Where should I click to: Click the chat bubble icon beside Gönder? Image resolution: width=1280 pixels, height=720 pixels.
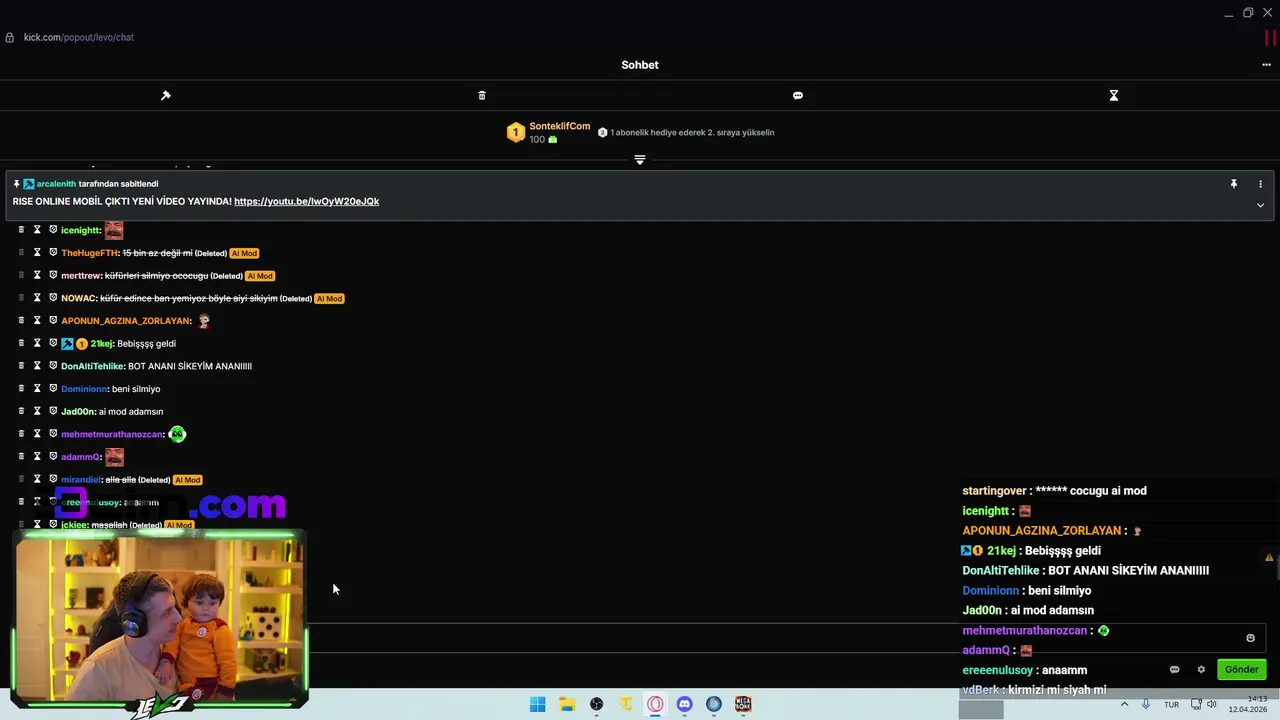pyautogui.click(x=1174, y=670)
